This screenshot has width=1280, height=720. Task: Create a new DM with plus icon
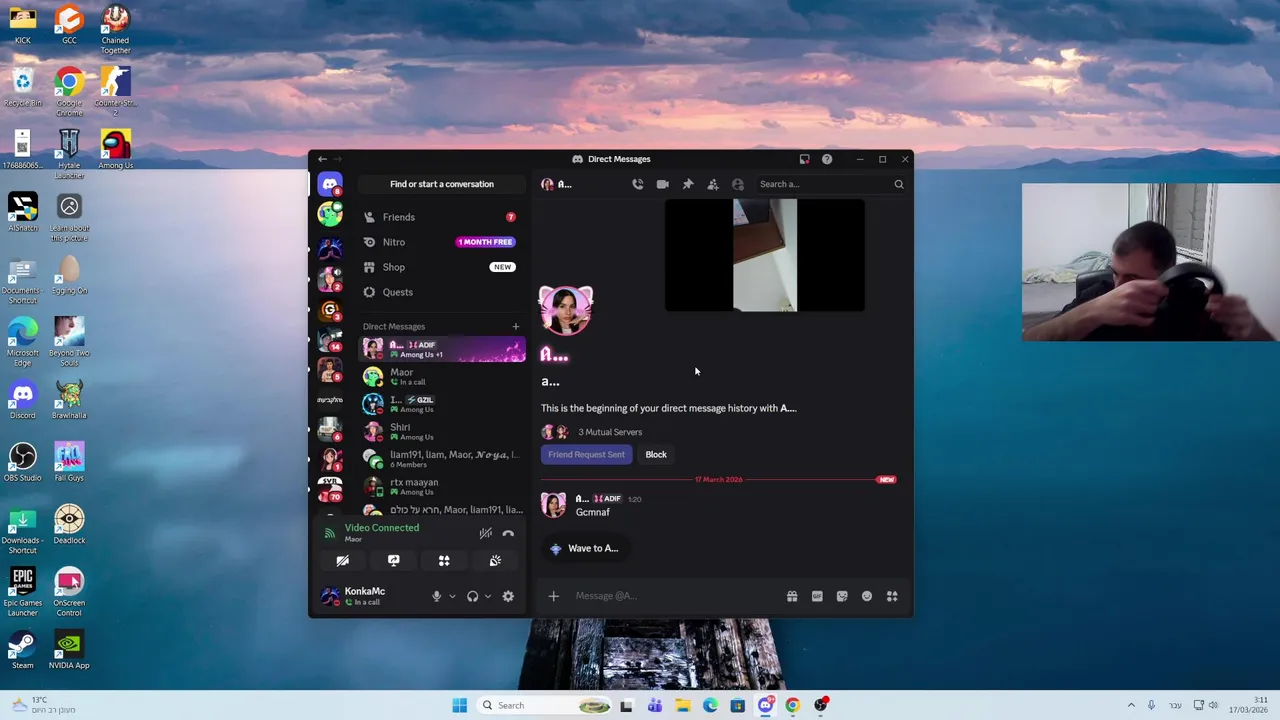(516, 326)
